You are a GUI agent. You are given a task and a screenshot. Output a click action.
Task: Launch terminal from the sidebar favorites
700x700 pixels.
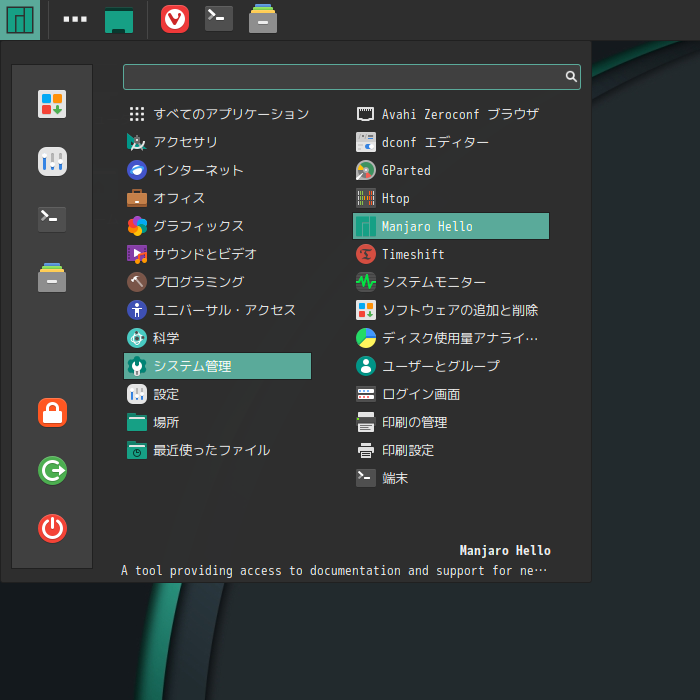point(52,219)
